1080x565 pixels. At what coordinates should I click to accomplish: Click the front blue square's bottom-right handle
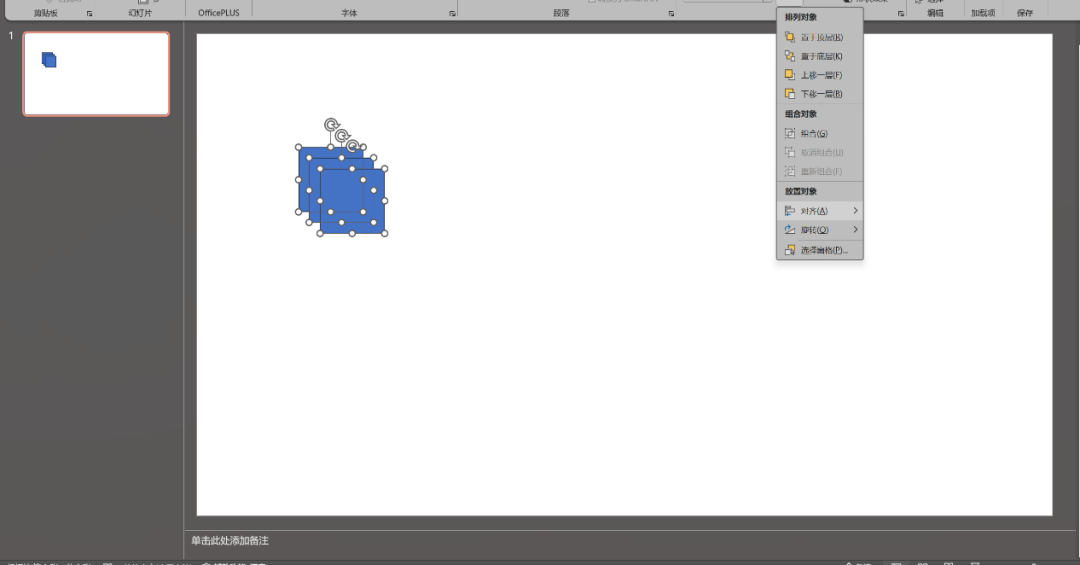[385, 234]
